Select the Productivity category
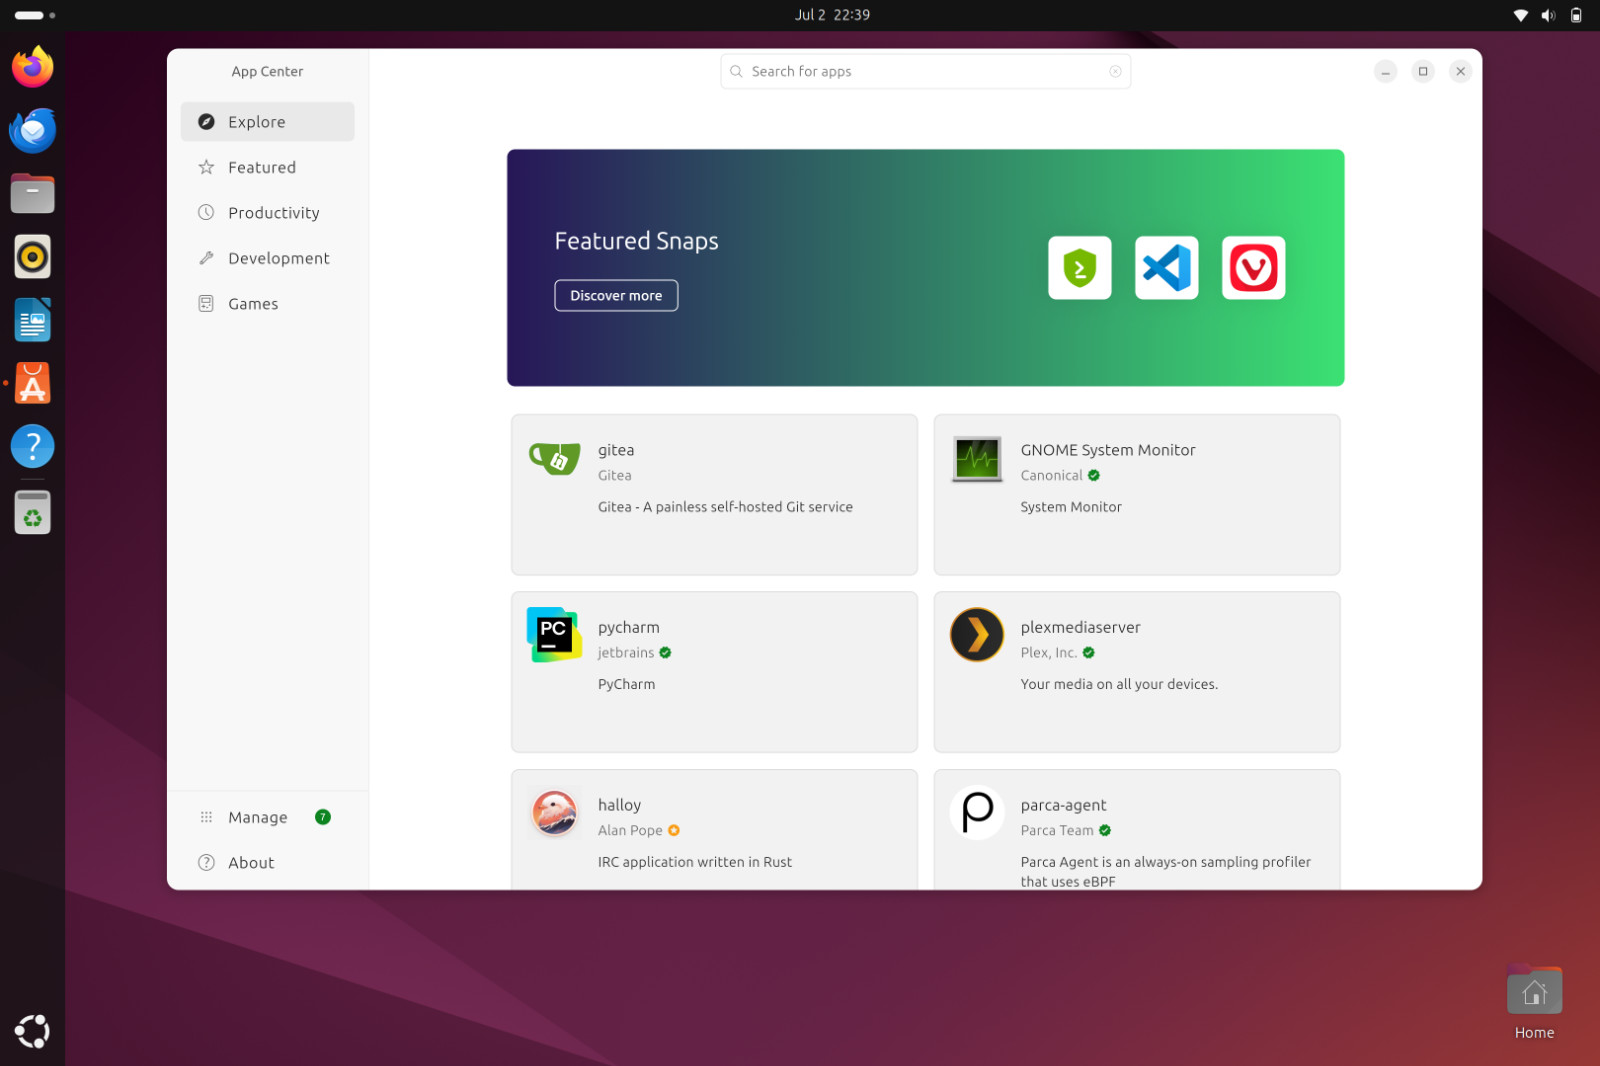The image size is (1600, 1066). (267, 212)
